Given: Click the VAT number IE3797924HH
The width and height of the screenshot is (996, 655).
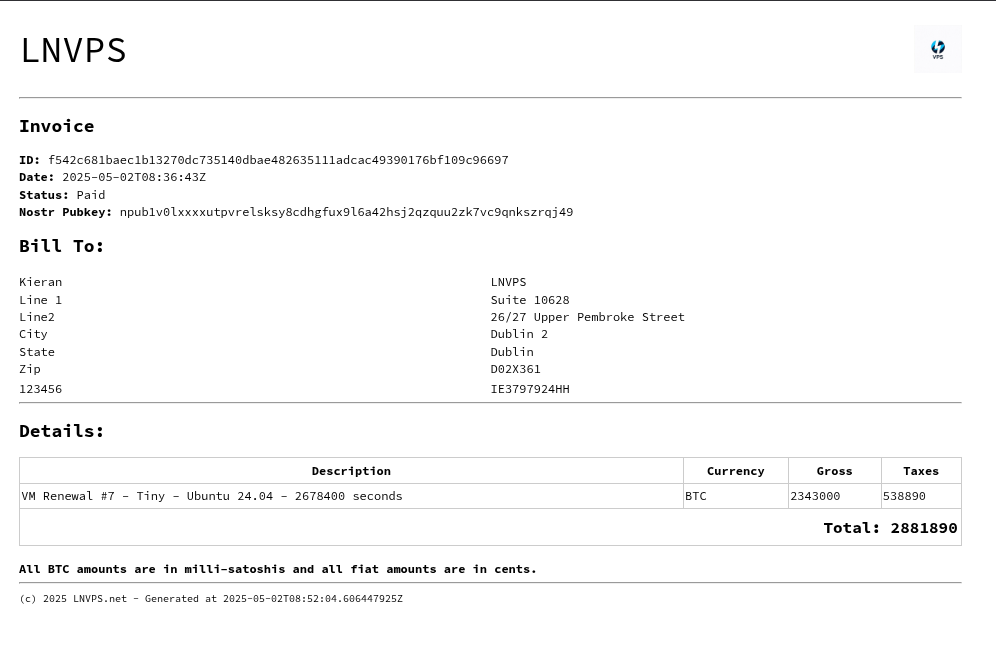Looking at the screenshot, I should (530, 389).
